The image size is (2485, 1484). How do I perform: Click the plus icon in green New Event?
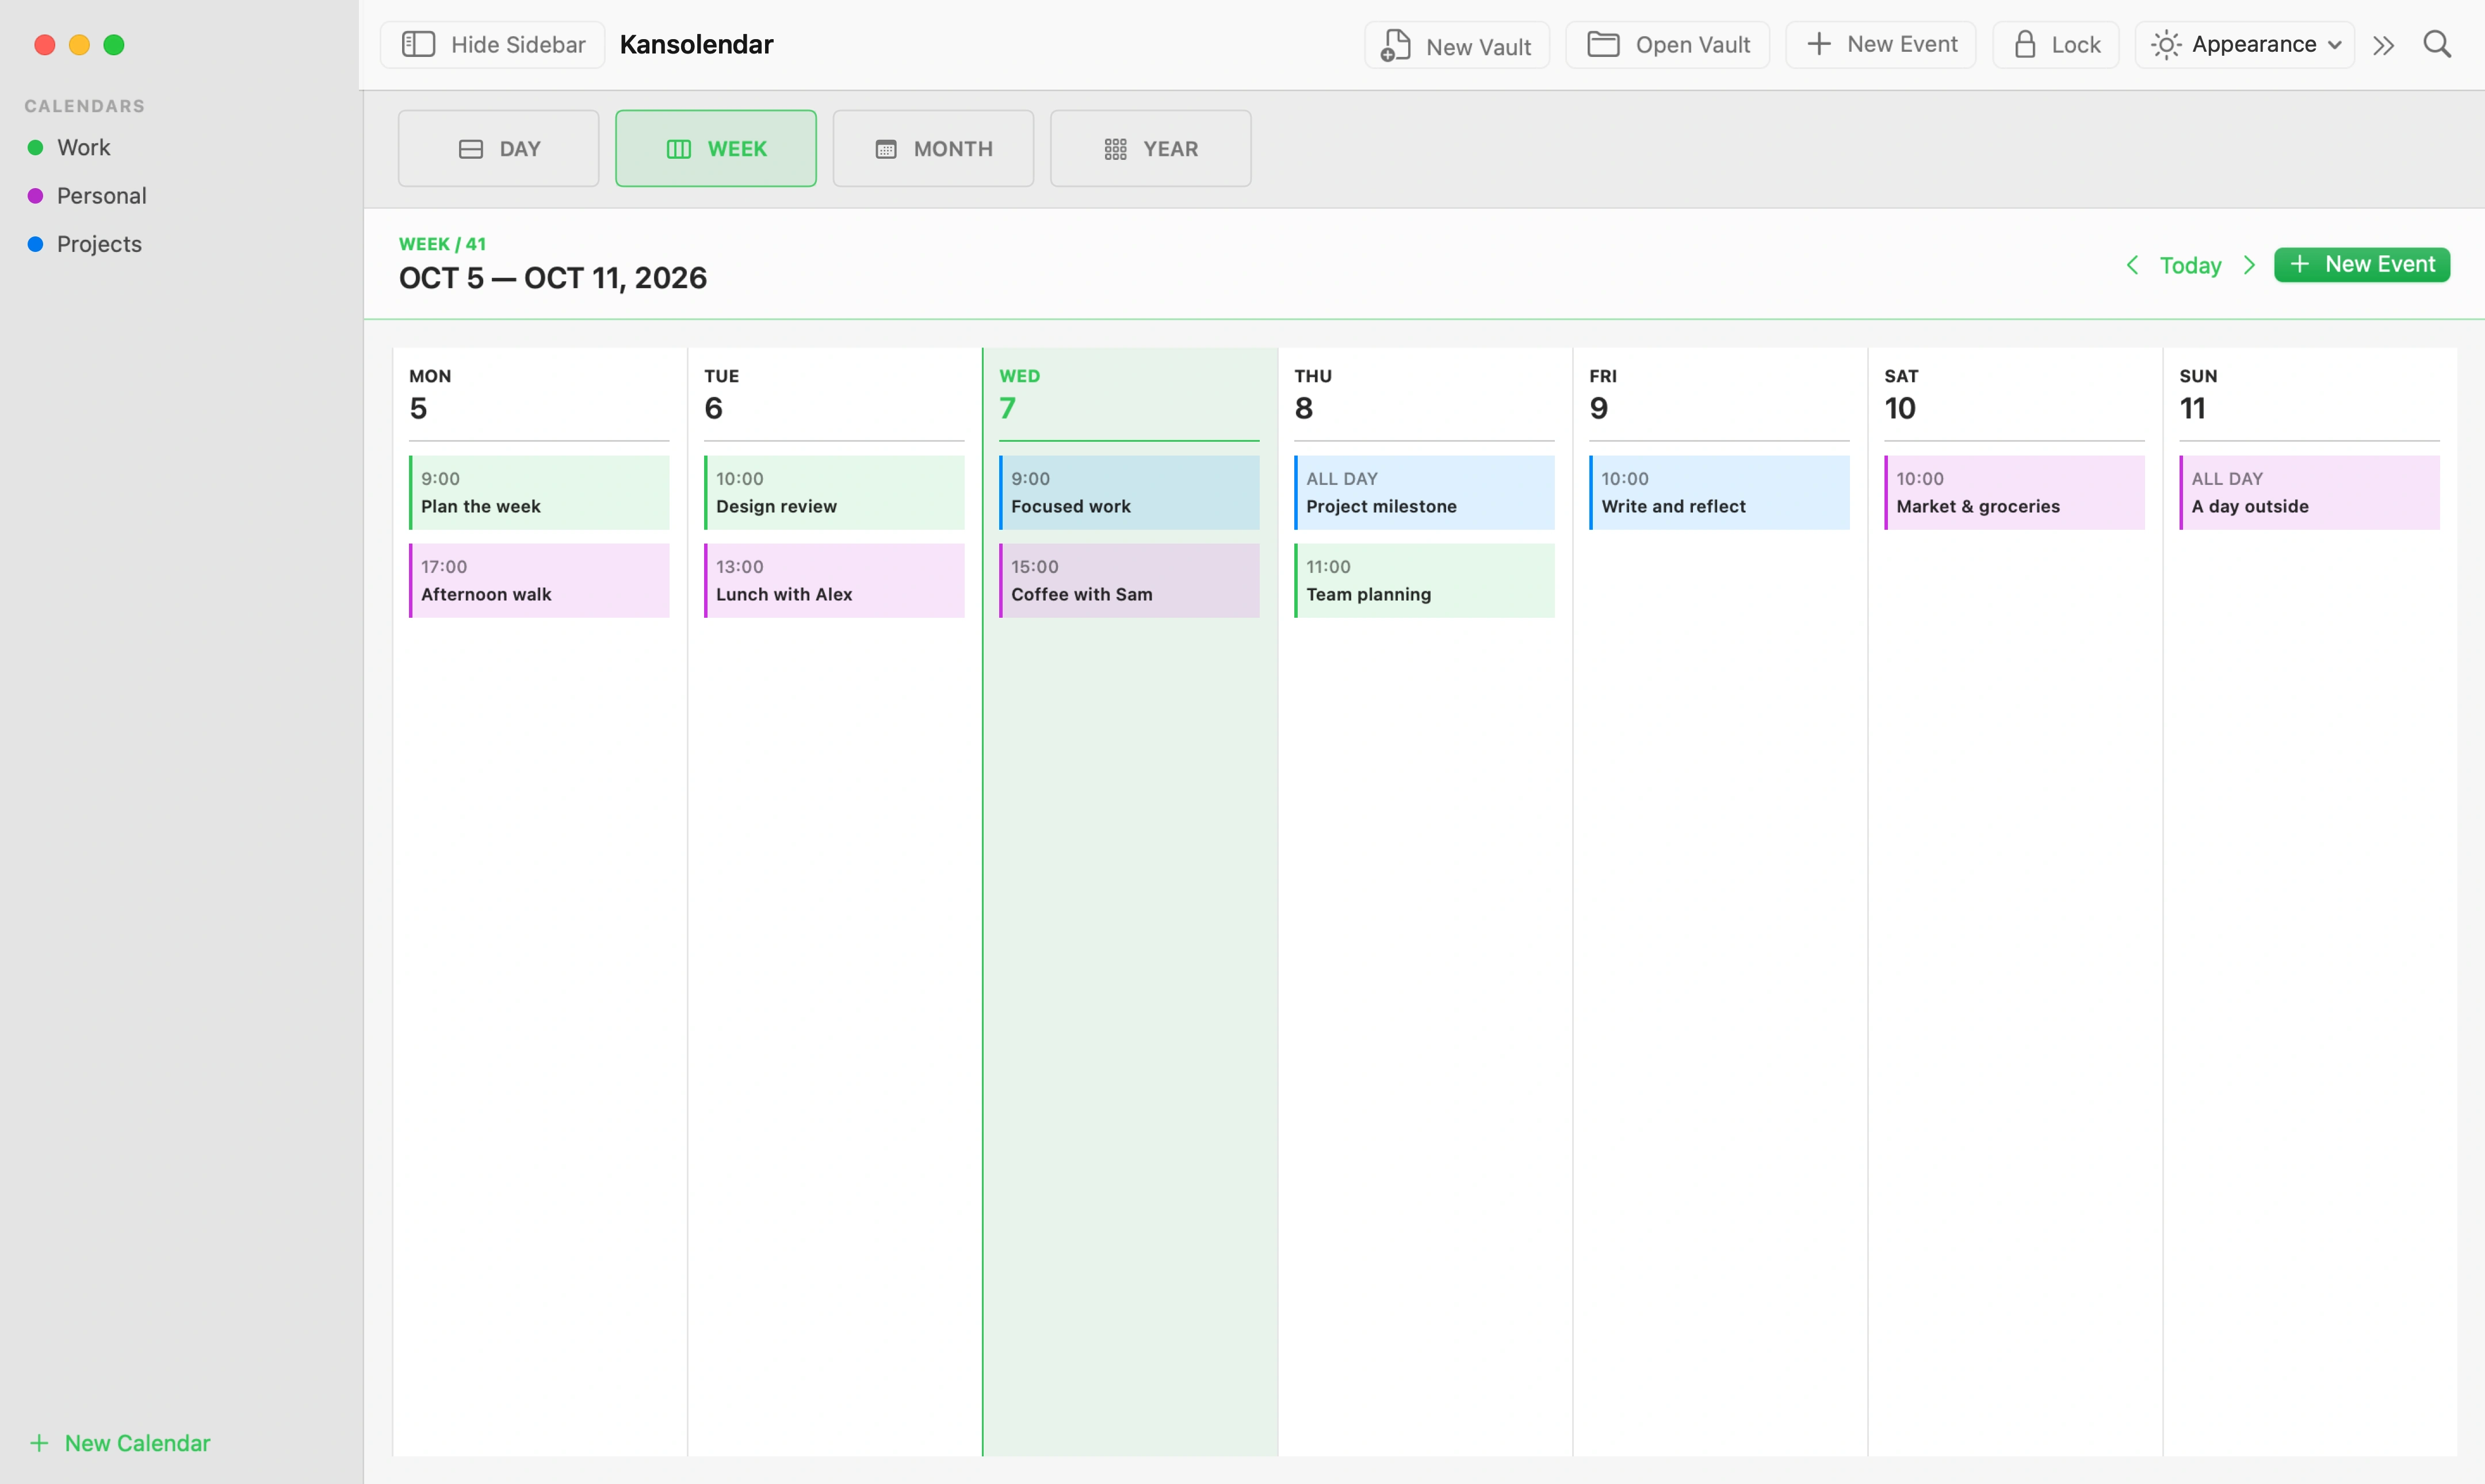[2299, 264]
